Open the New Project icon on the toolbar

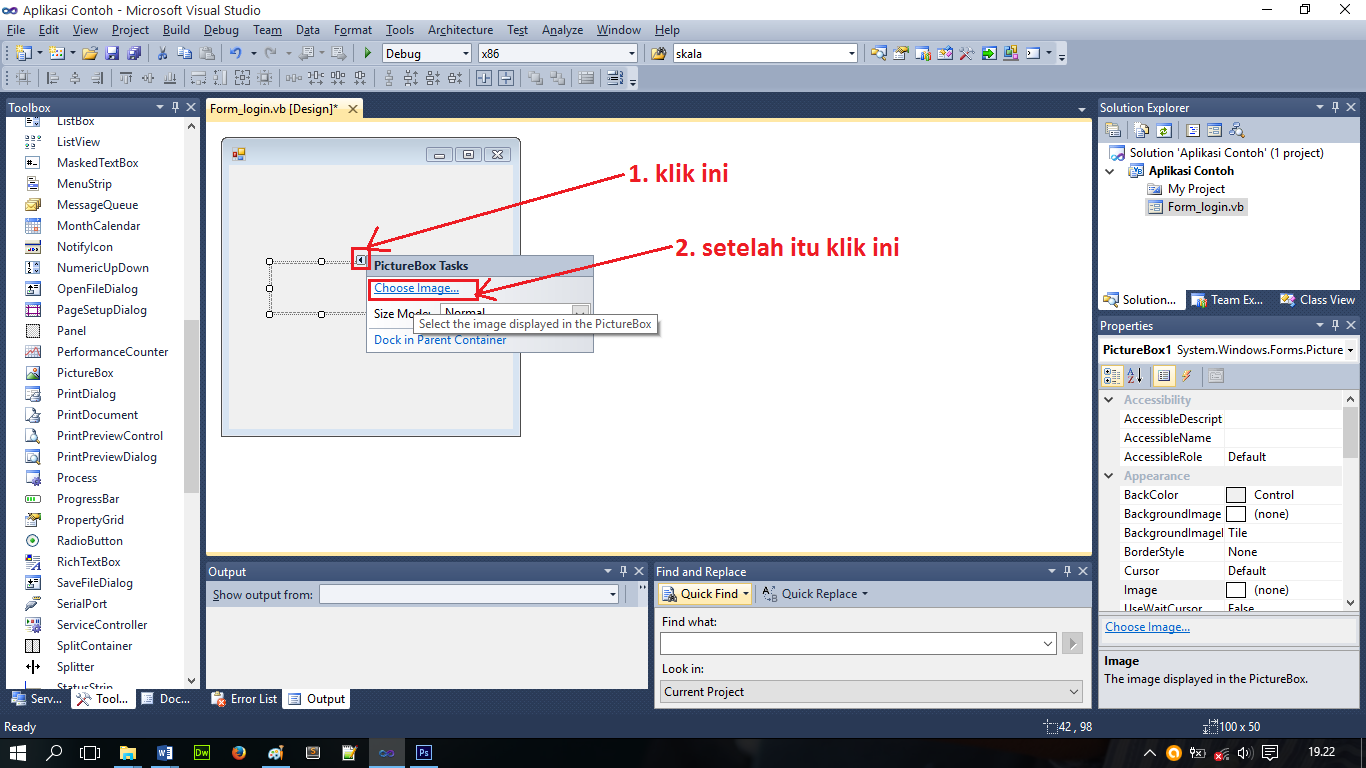(22, 52)
